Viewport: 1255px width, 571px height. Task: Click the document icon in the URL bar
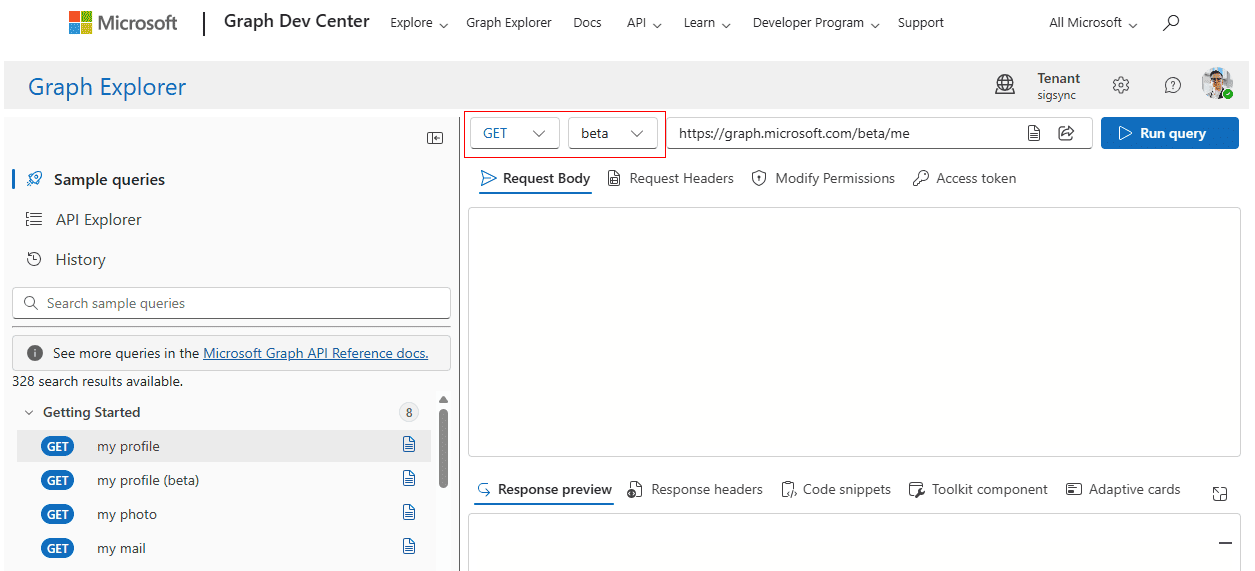pyautogui.click(x=1034, y=133)
